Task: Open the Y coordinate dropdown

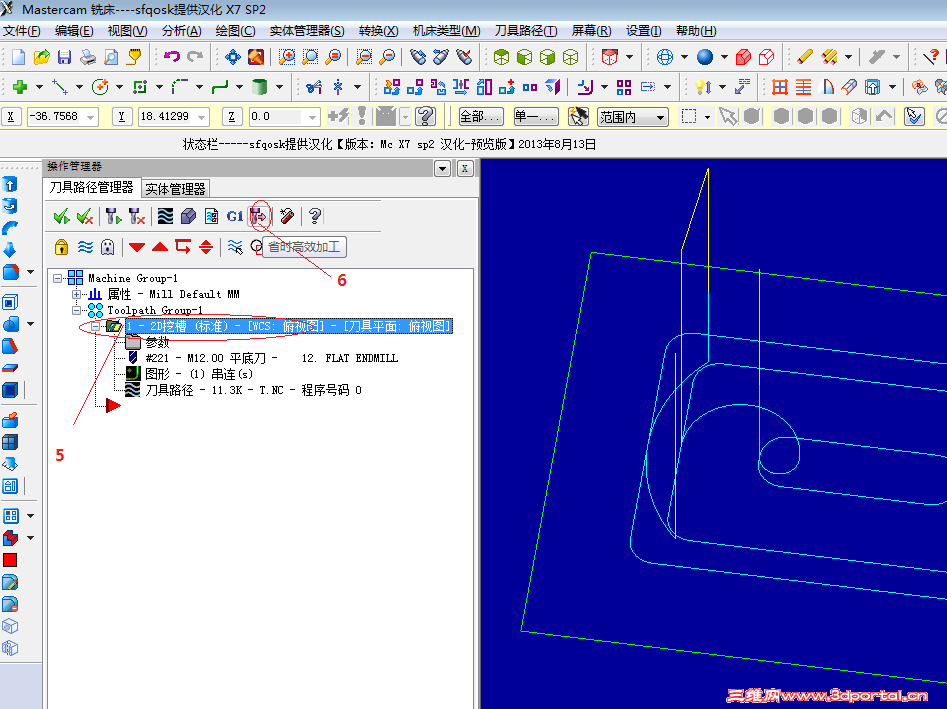Action: (x=202, y=117)
